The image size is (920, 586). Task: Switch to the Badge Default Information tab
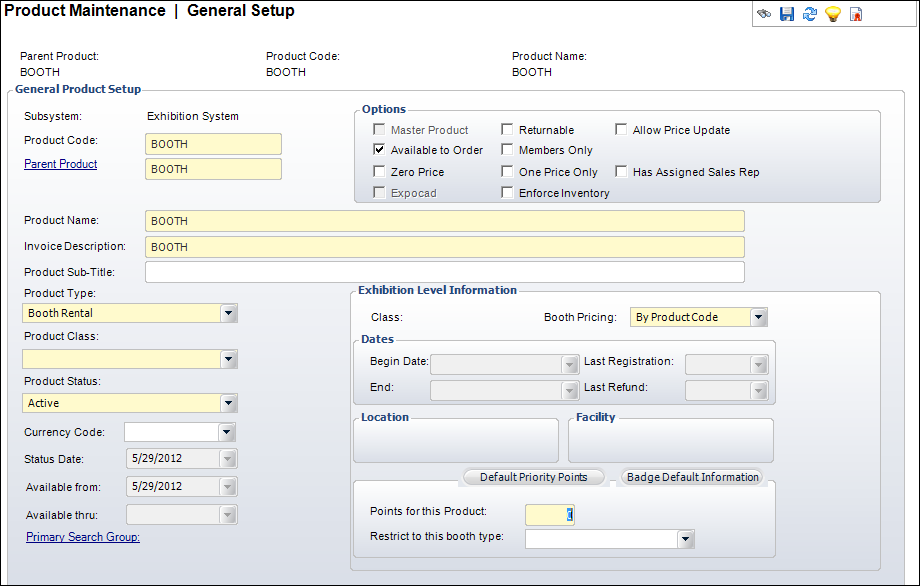[692, 477]
